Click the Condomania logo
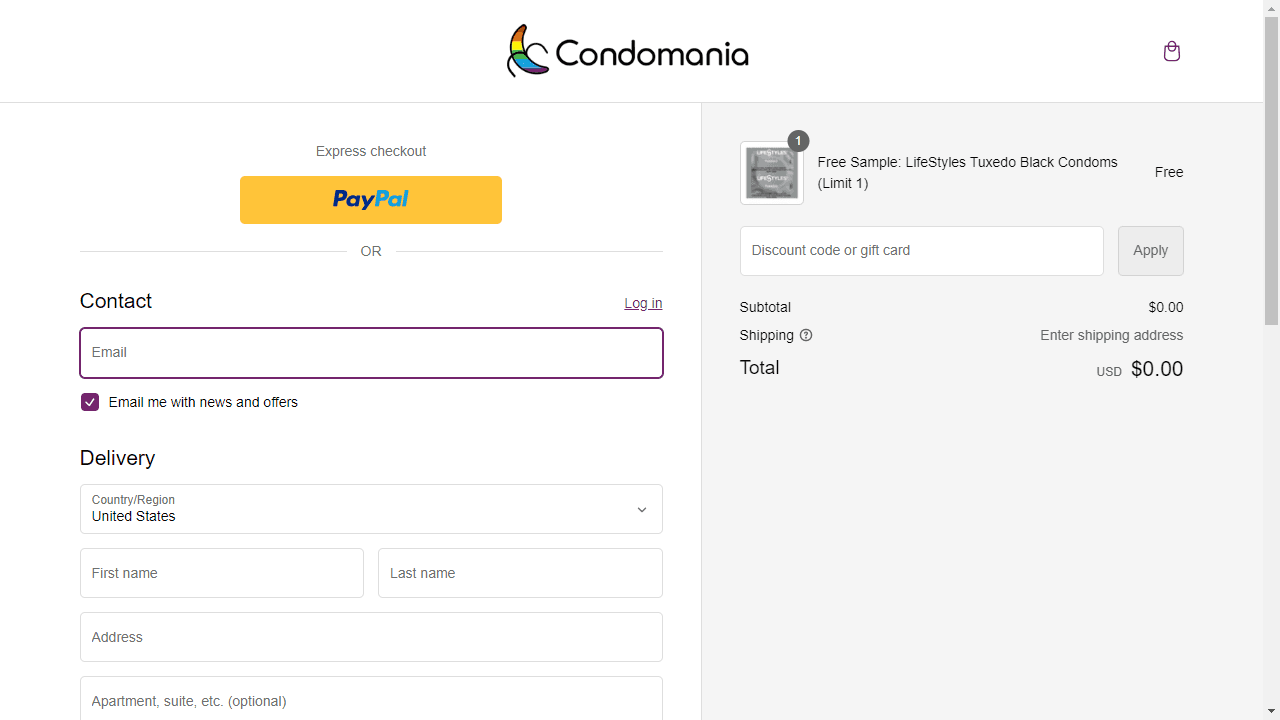 (627, 51)
